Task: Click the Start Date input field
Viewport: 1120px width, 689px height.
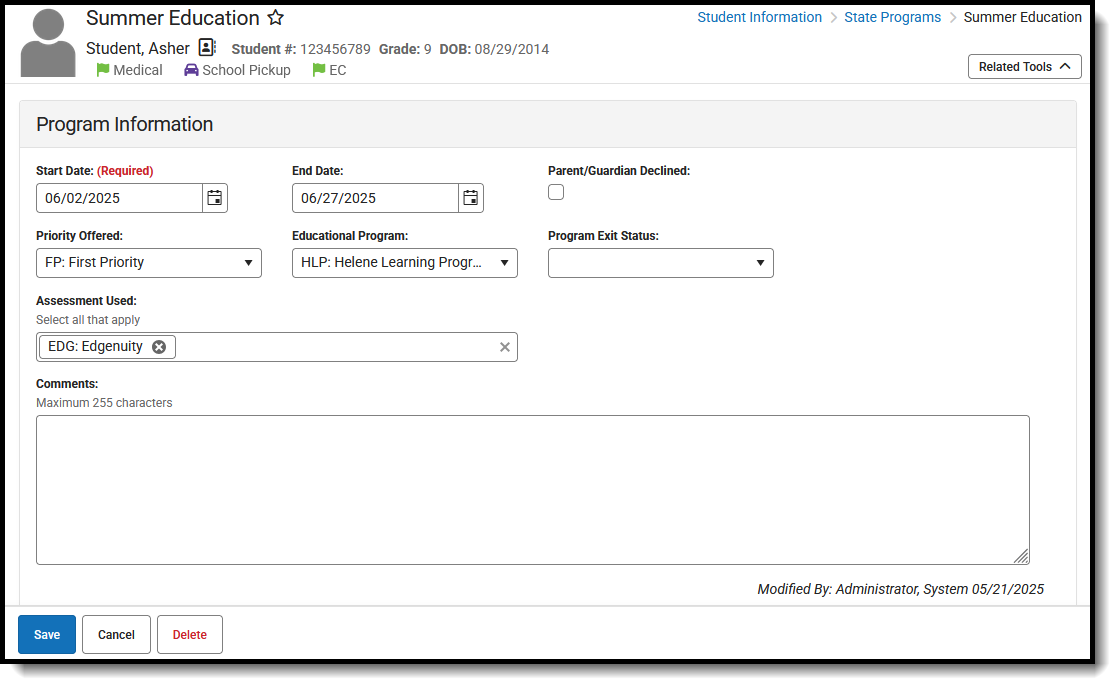Action: tap(119, 198)
